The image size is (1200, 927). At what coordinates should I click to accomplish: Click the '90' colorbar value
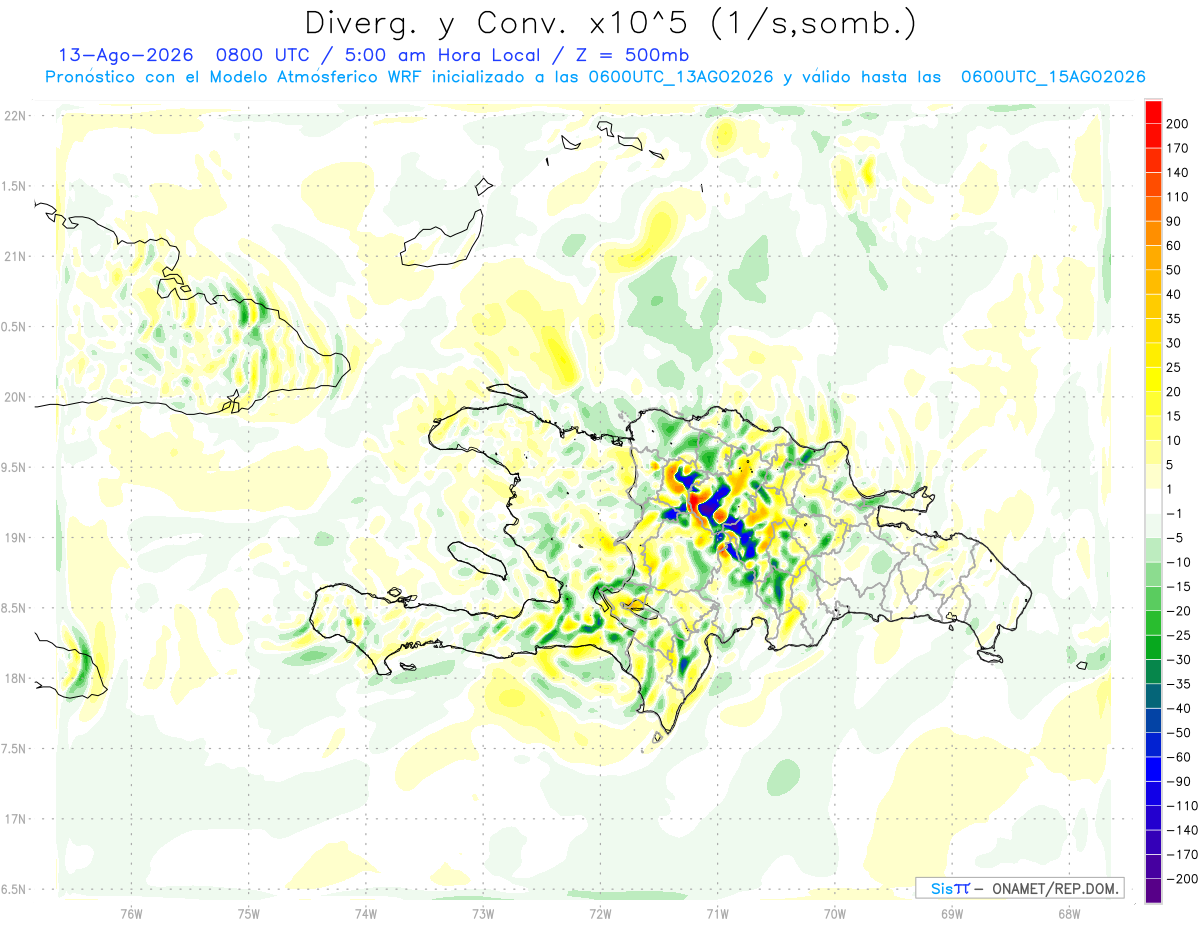(1174, 222)
